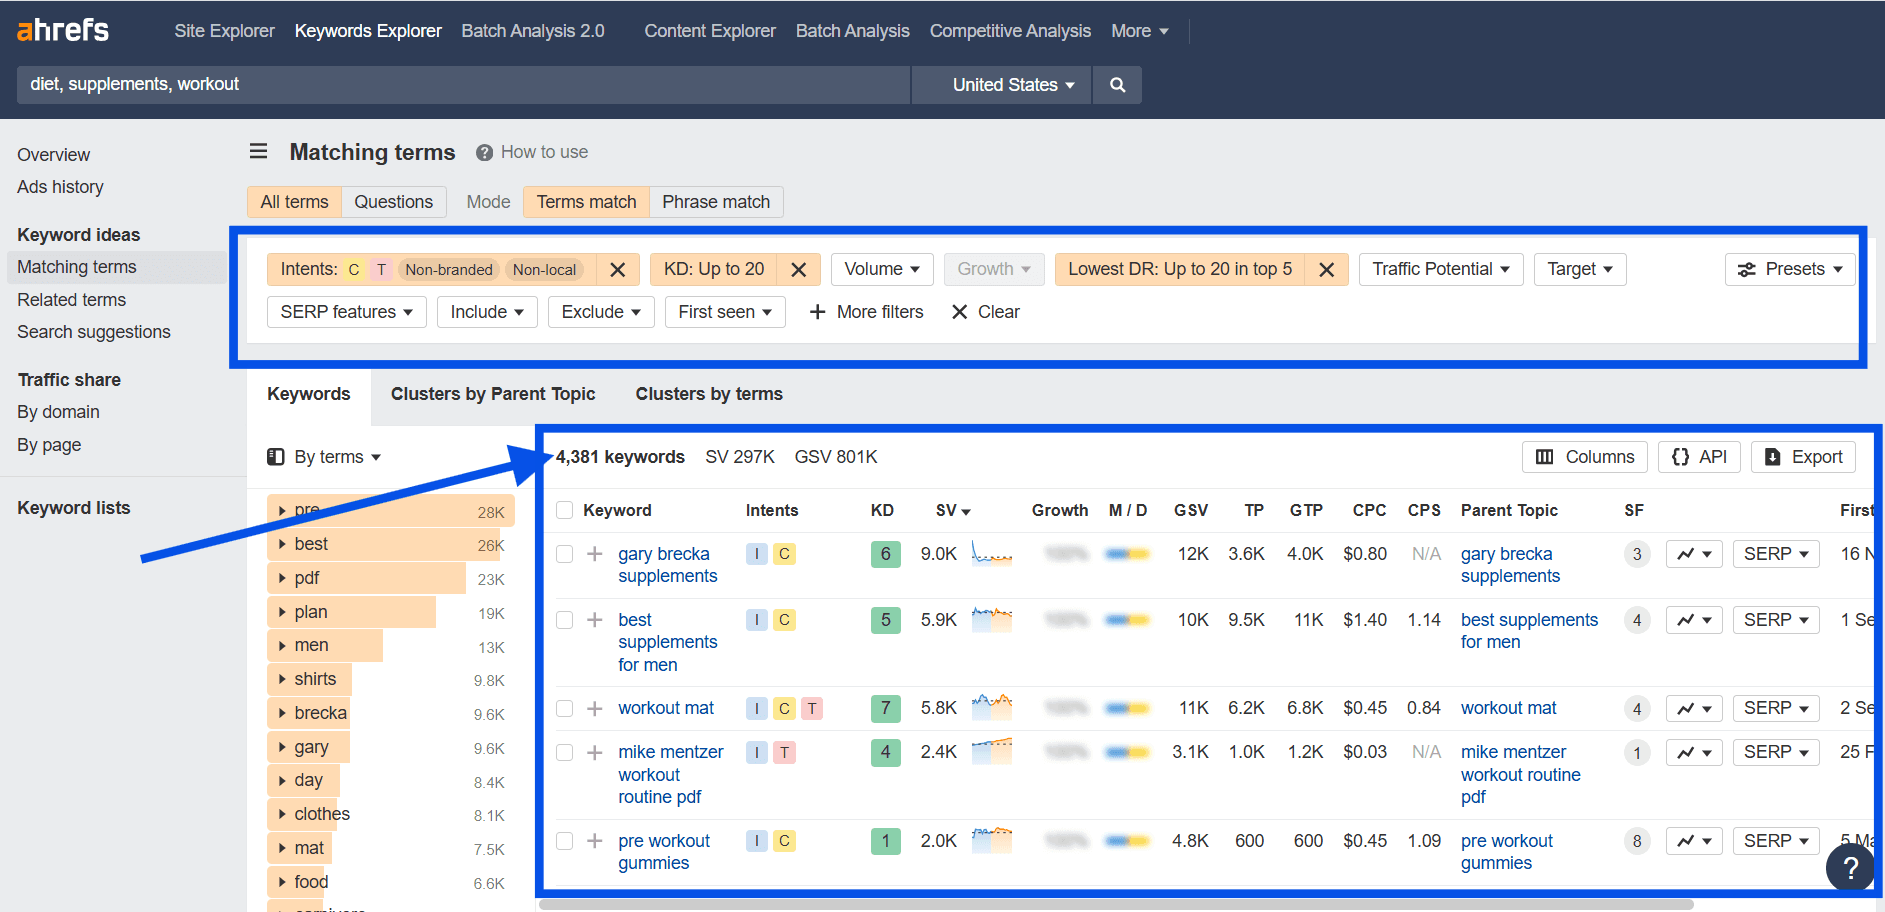1885x912 pixels.
Task: Open trend chart dropdown for best supplements for men
Action: point(1694,620)
